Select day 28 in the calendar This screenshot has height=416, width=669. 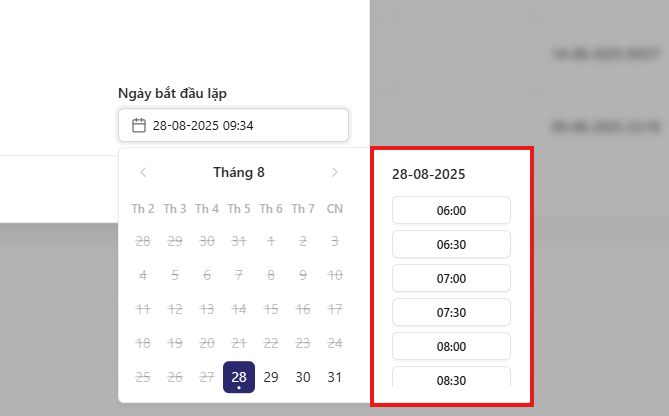click(239, 377)
